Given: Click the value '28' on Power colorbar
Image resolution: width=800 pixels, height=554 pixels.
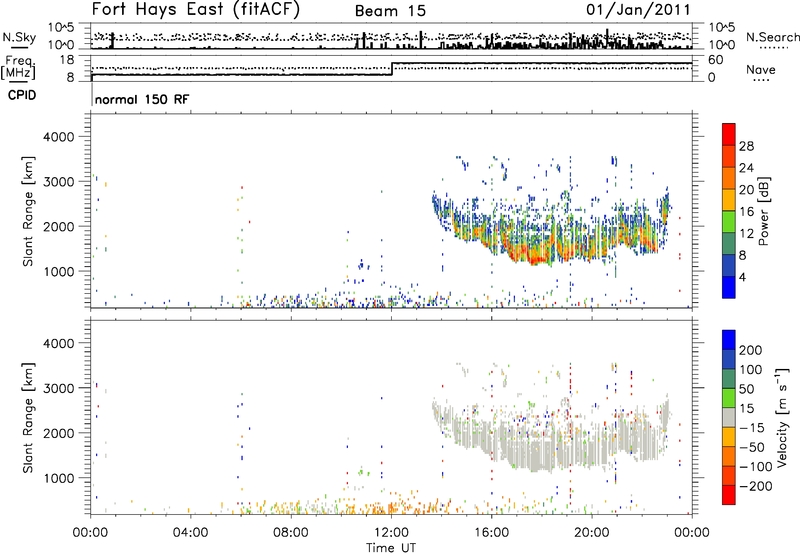Looking at the screenshot, I should pos(746,146).
